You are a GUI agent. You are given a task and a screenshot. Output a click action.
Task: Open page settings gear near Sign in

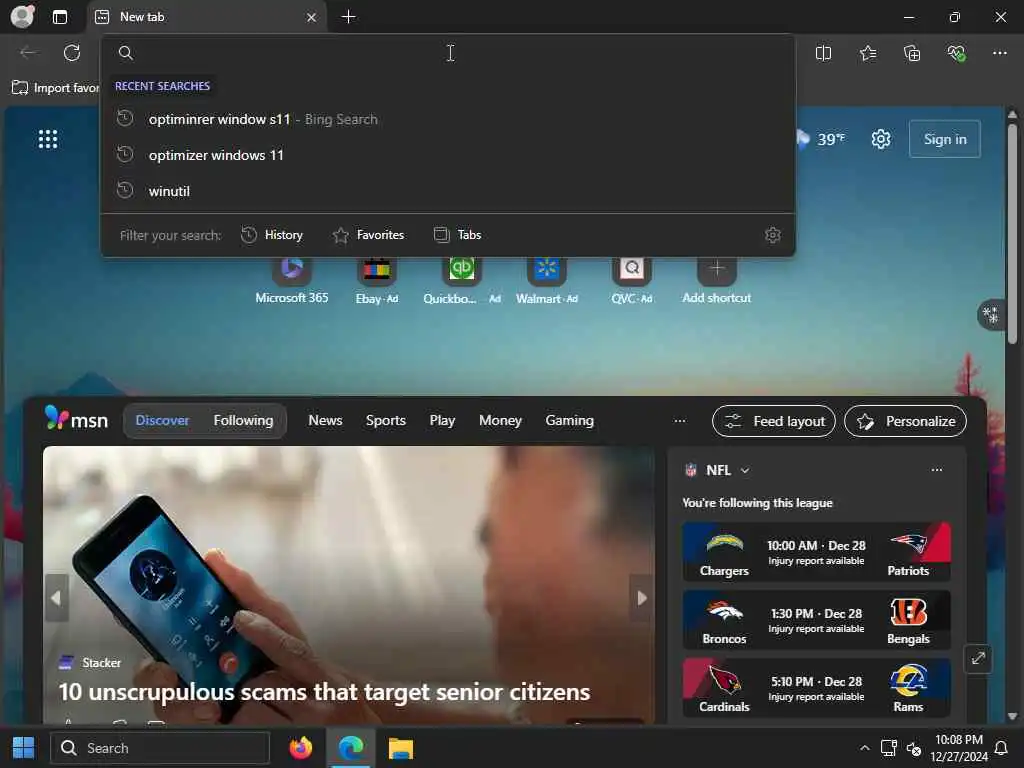(x=881, y=139)
